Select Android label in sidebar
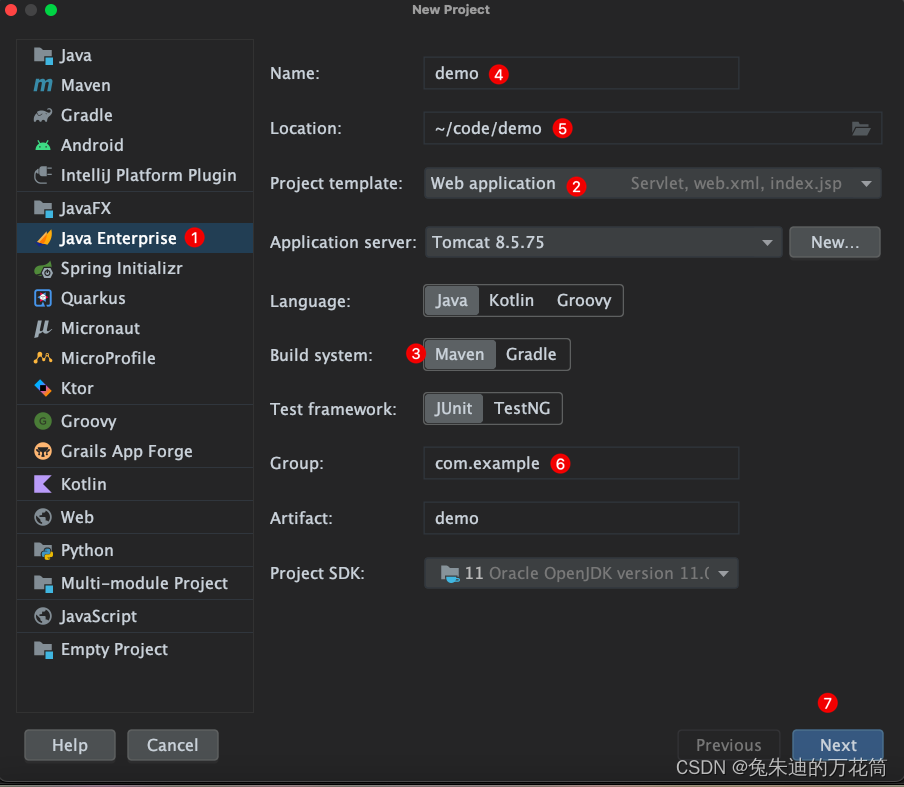The image size is (904, 787). tap(92, 145)
